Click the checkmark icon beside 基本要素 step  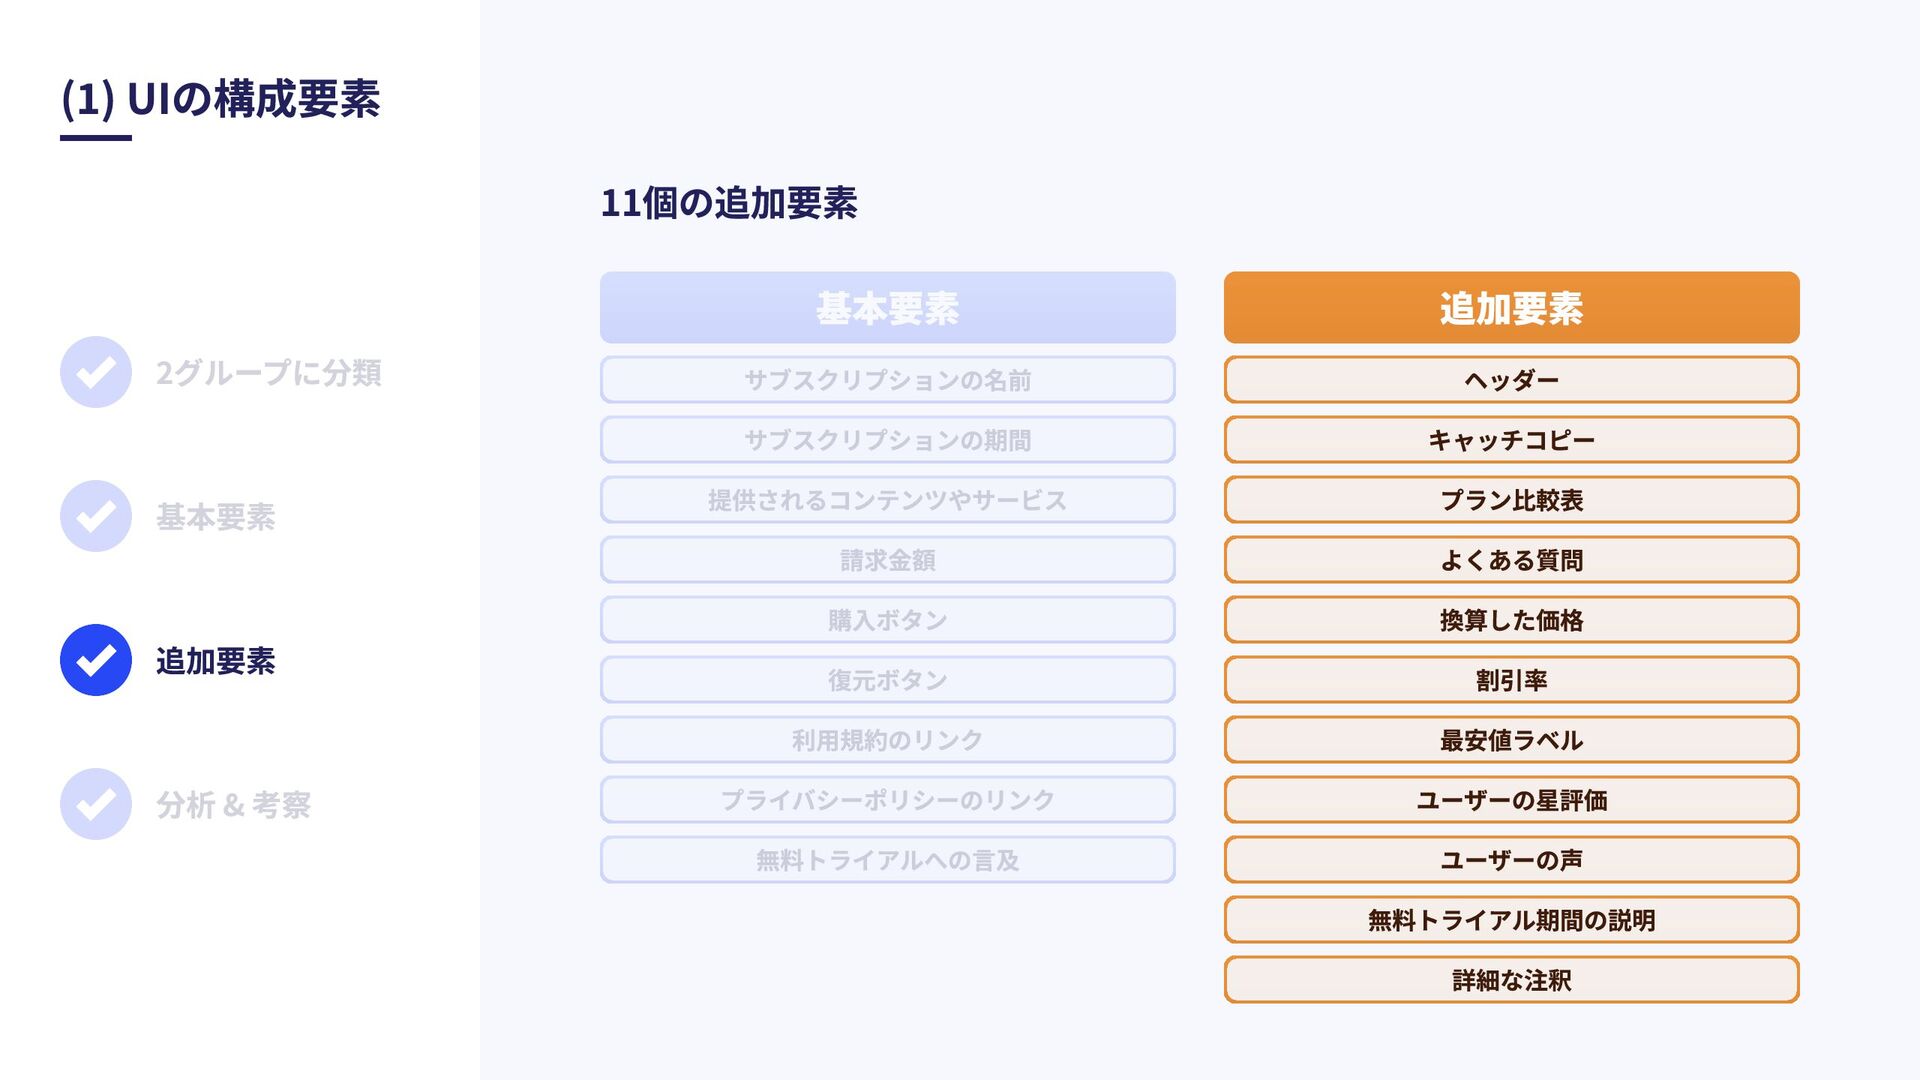coord(96,516)
